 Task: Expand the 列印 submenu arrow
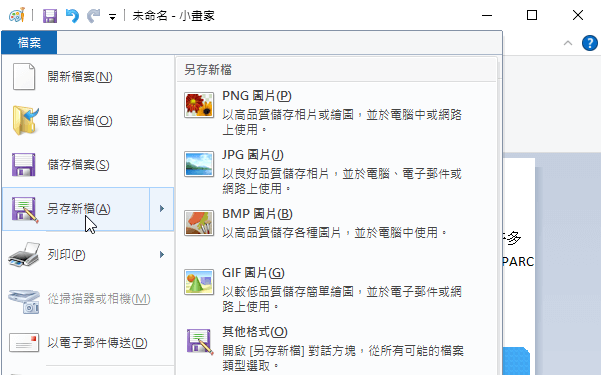coord(162,254)
